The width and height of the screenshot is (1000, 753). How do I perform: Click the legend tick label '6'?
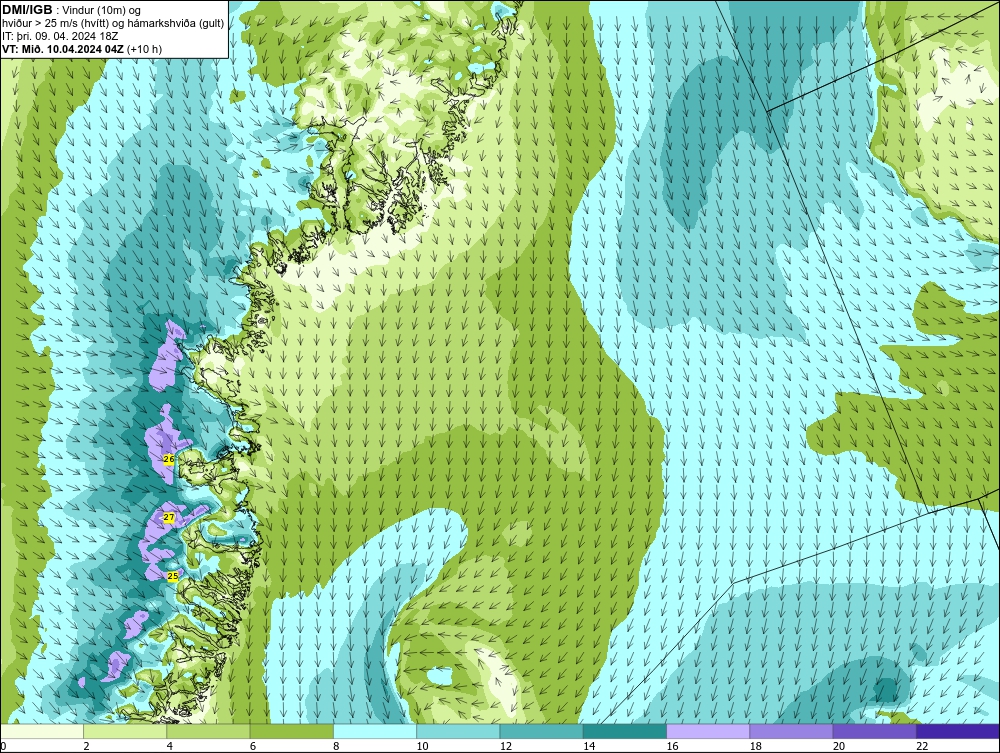[253, 747]
